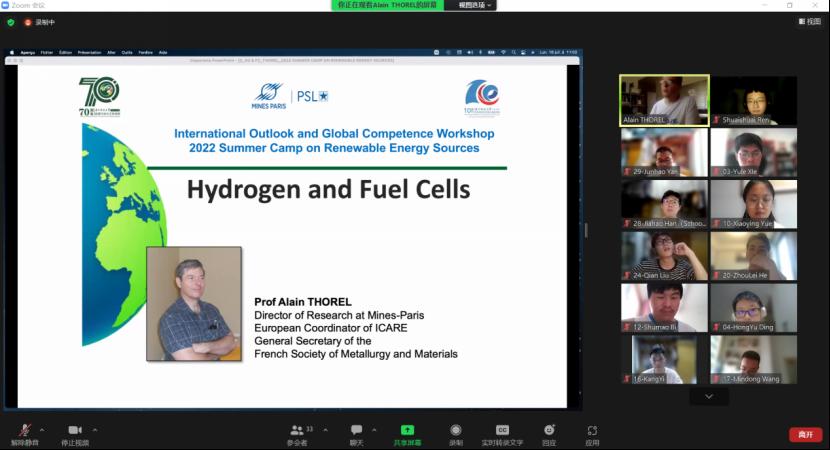Click the view layout button top right
Image resolution: width=830 pixels, height=450 pixels.
pyautogui.click(x=808, y=21)
